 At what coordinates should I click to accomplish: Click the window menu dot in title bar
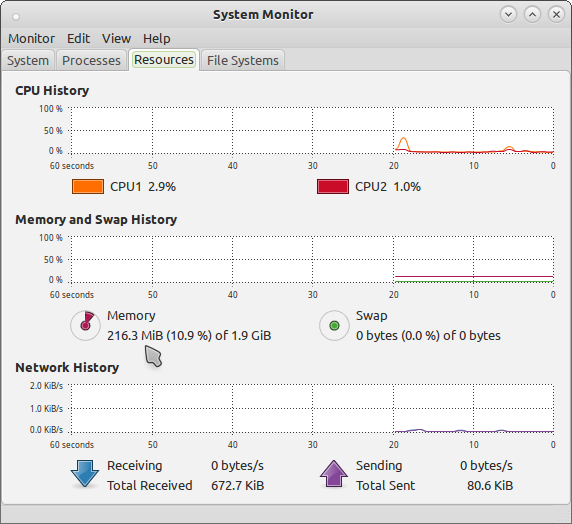[16, 16]
